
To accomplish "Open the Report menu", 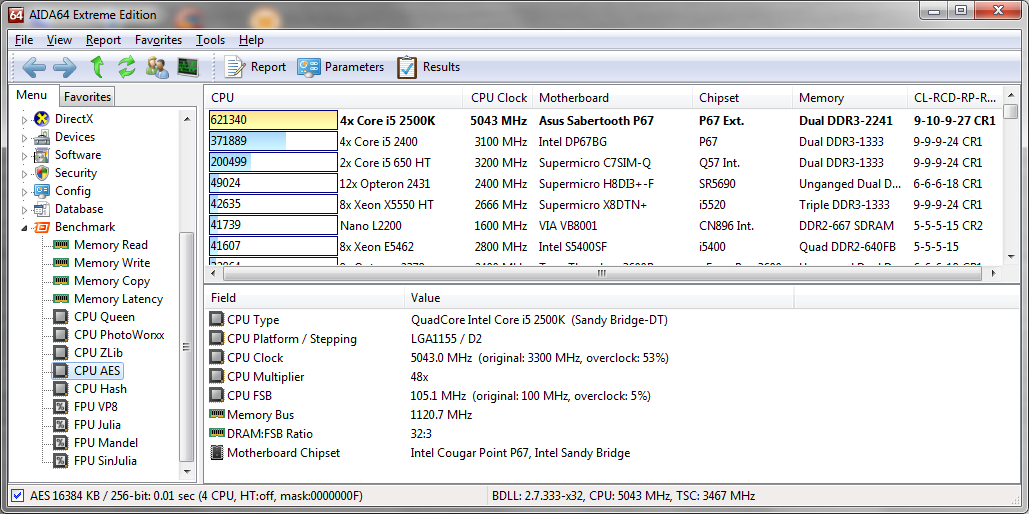I will [104, 40].
